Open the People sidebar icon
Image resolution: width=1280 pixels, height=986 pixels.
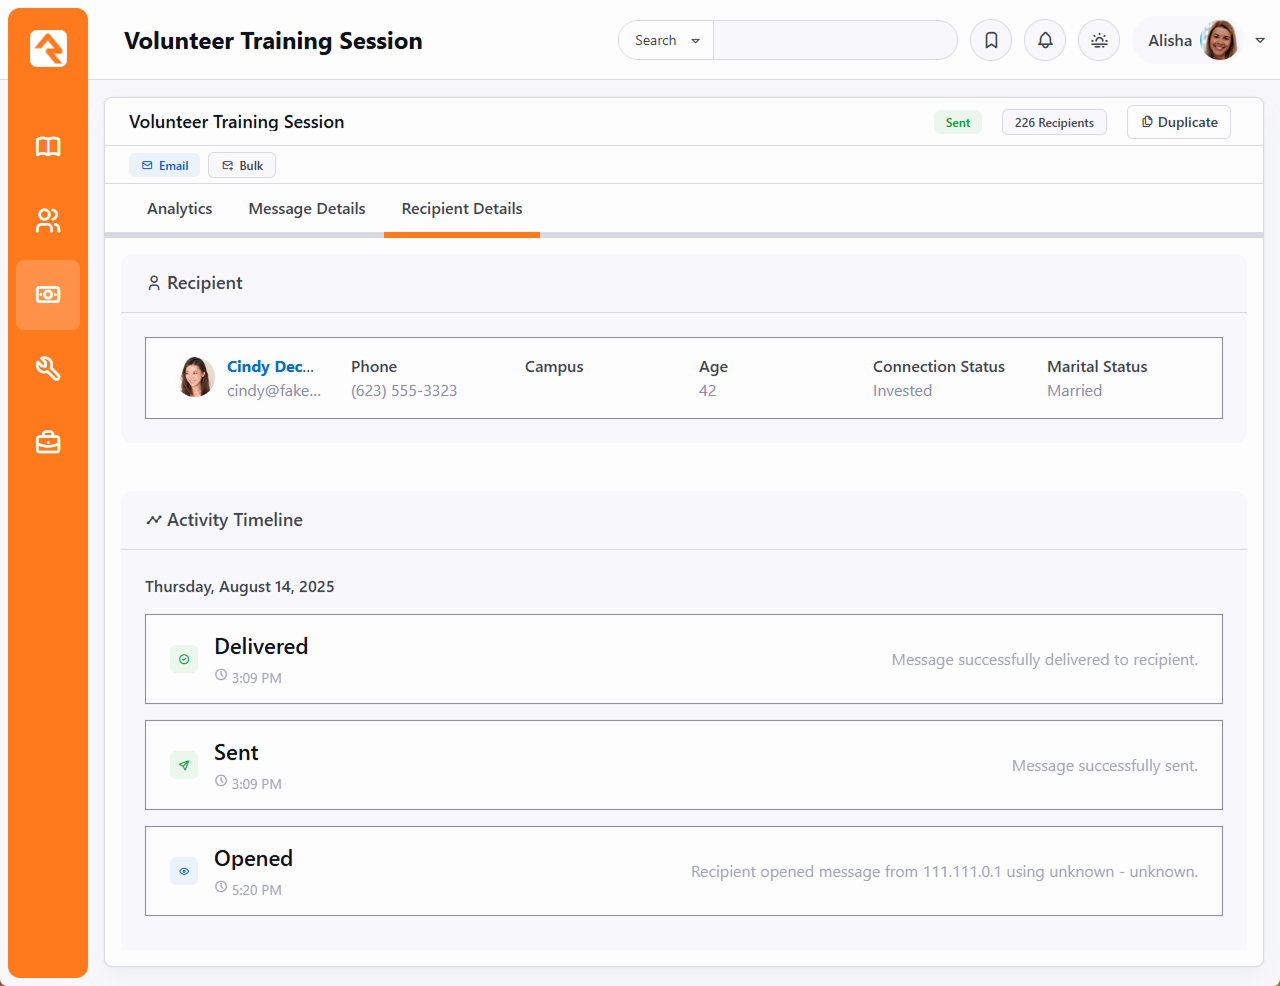[x=48, y=221]
